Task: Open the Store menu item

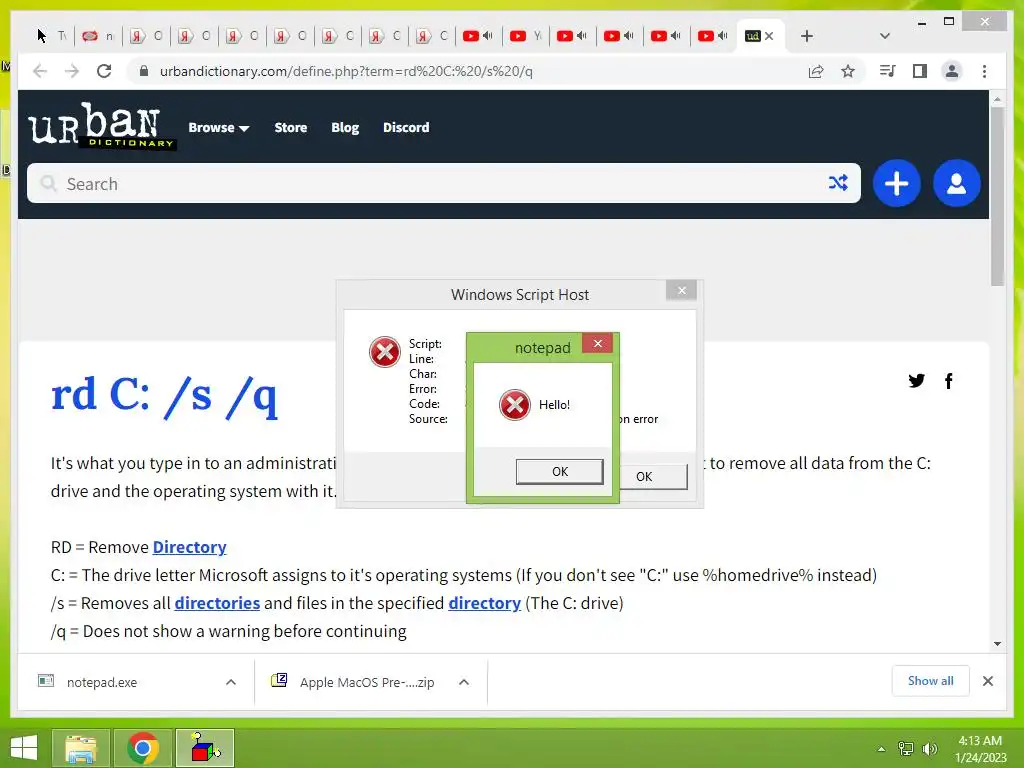Action: pos(291,127)
